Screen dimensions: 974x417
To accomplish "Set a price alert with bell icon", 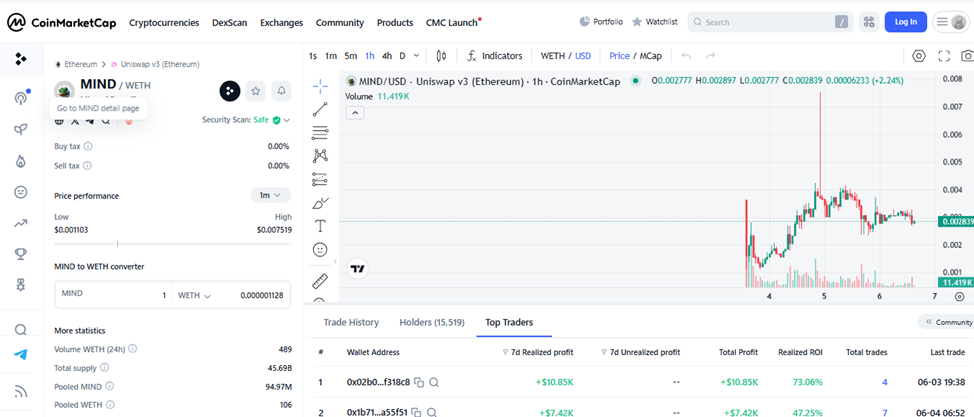I will (x=281, y=91).
